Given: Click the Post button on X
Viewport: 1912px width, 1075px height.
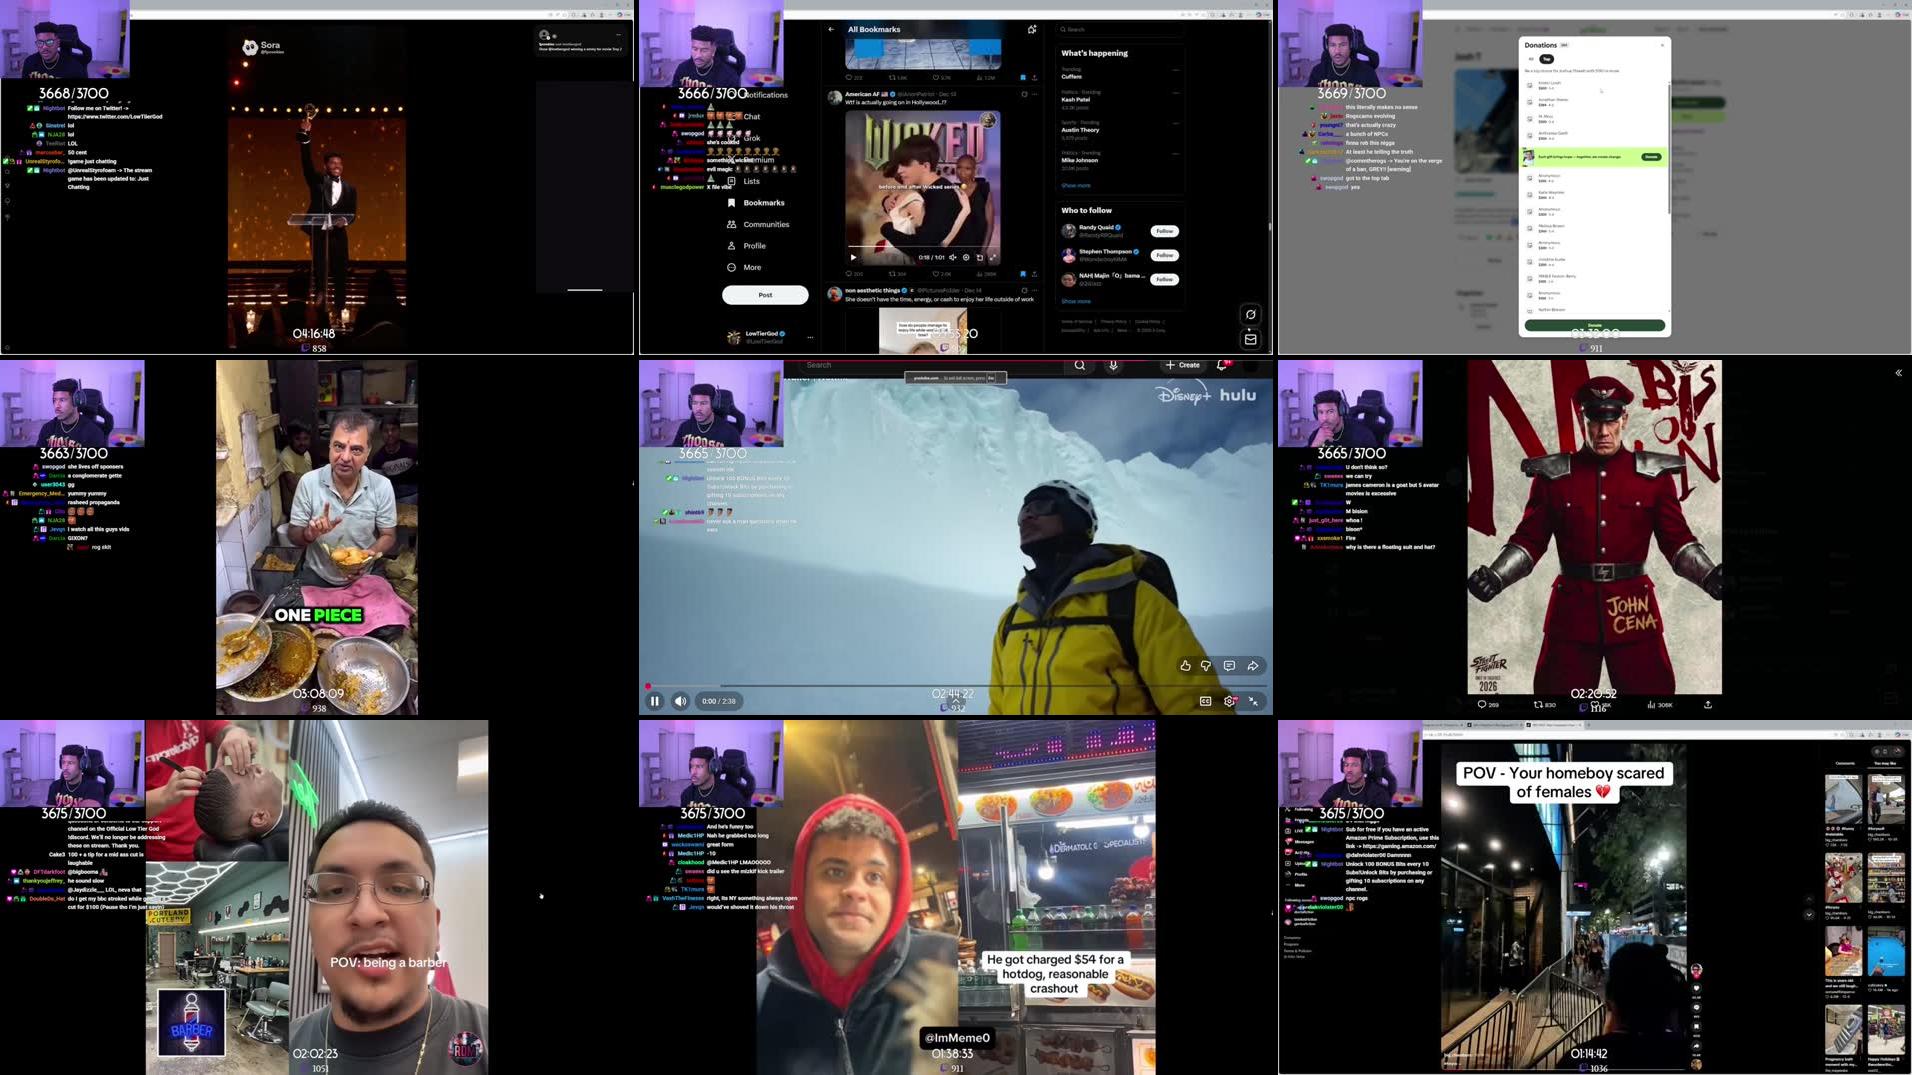Looking at the screenshot, I should pos(764,295).
